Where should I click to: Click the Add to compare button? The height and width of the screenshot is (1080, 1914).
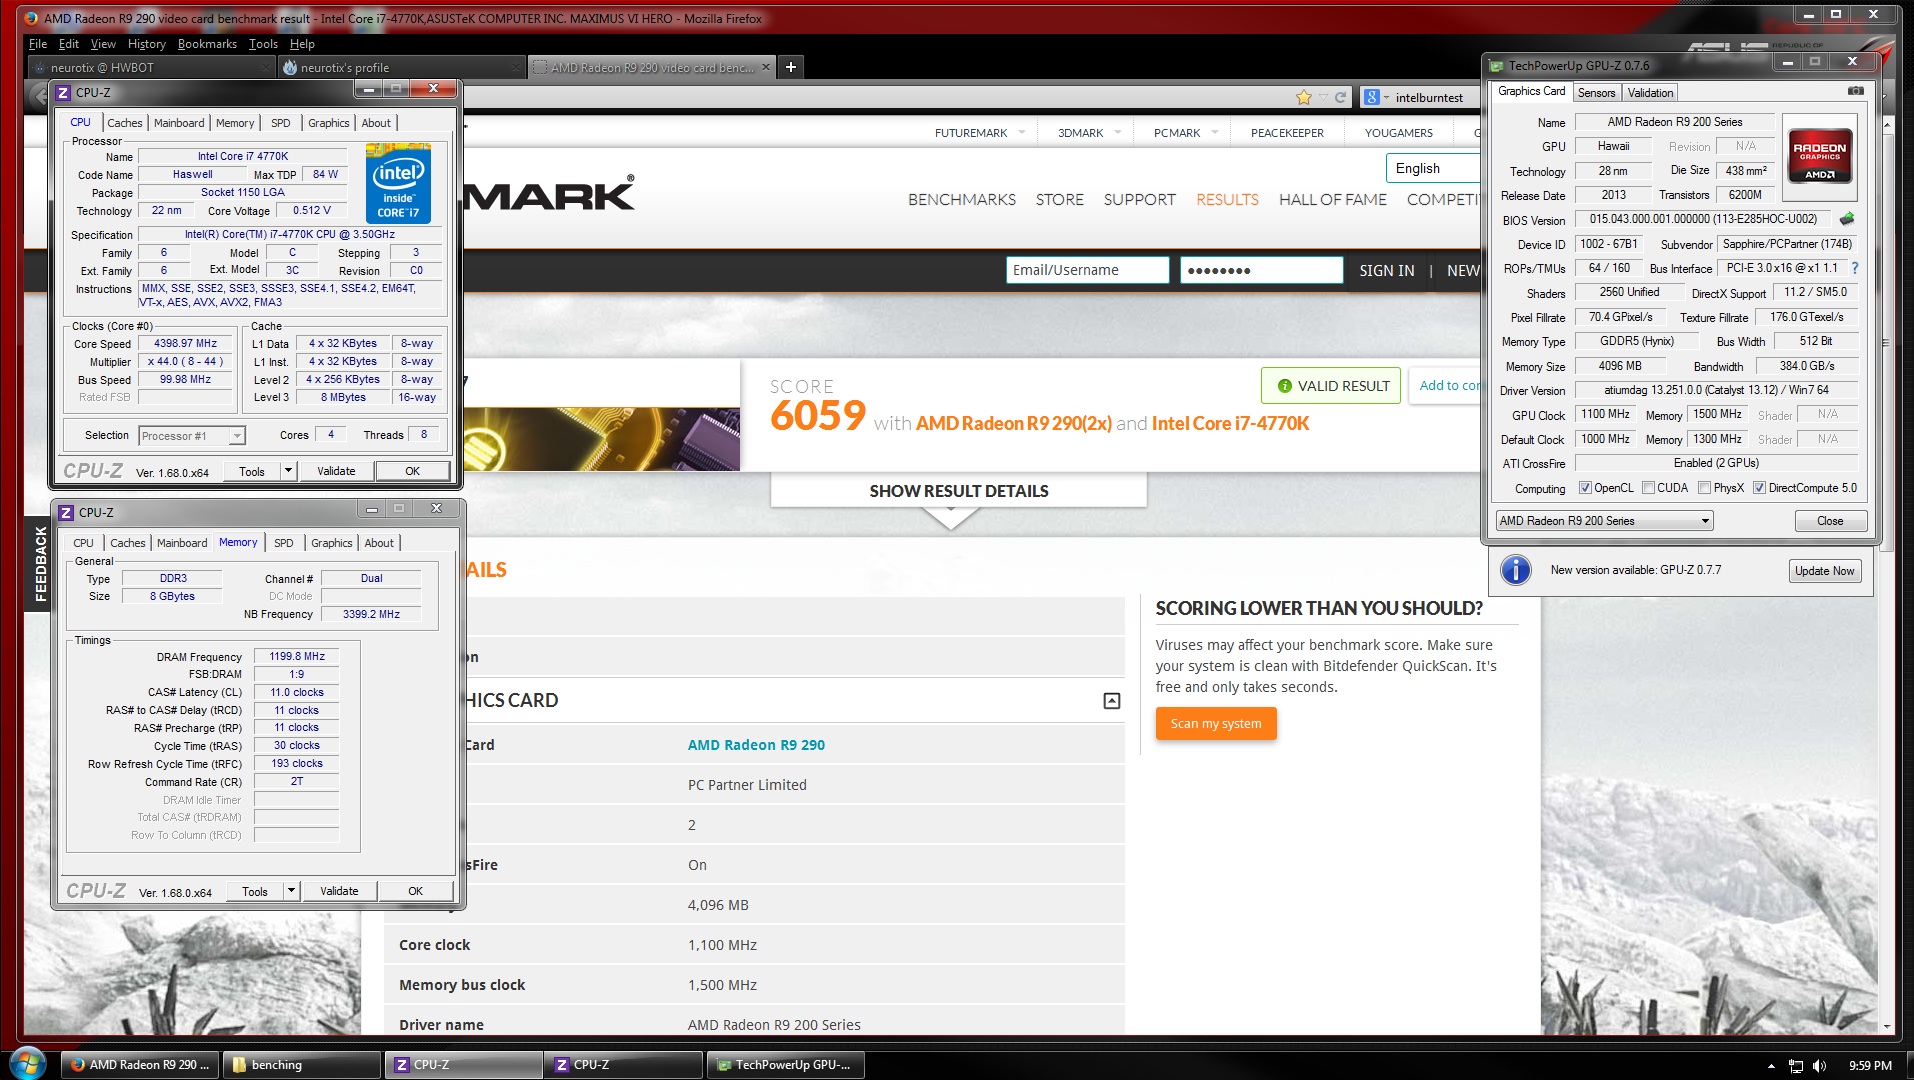1444,385
